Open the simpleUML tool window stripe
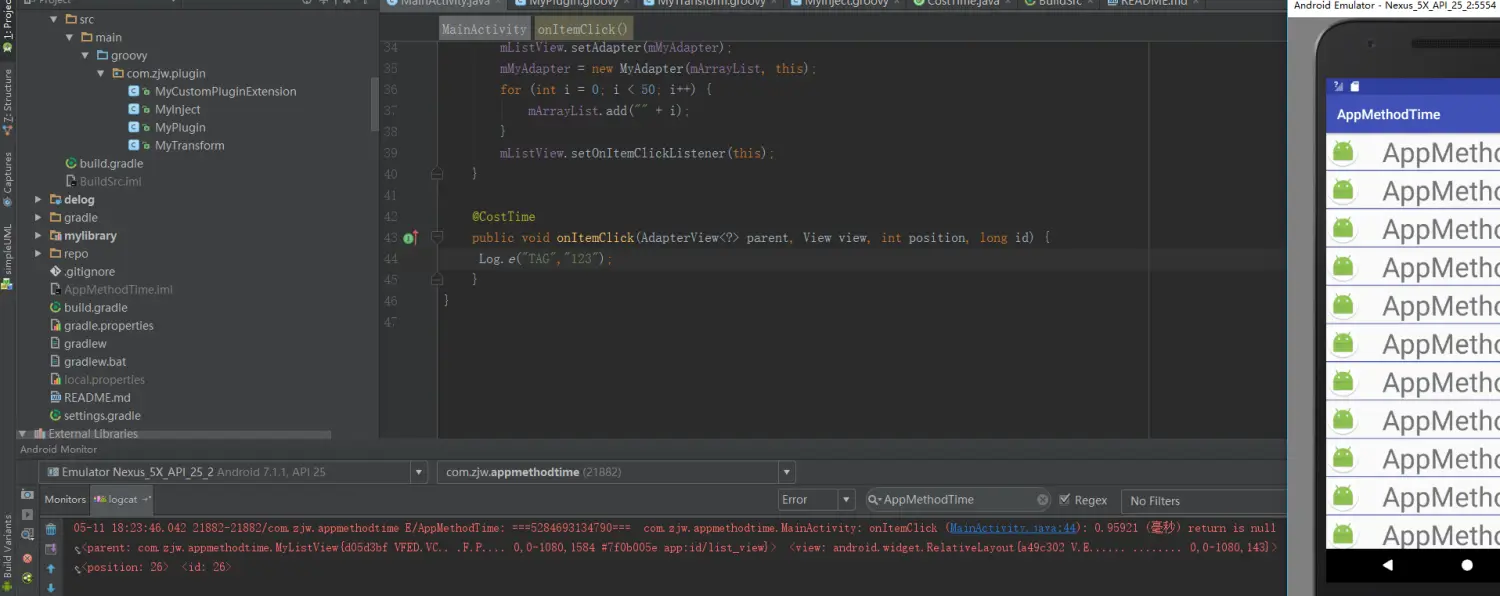The width and height of the screenshot is (1500, 596). [8, 256]
